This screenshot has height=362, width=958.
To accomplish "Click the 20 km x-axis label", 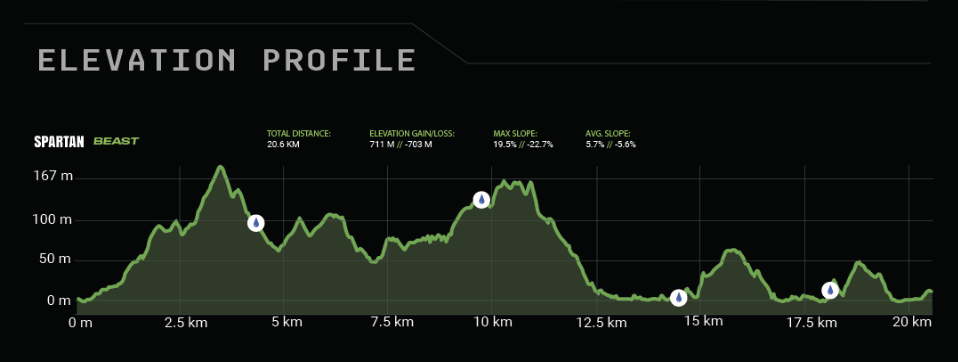I will [911, 322].
